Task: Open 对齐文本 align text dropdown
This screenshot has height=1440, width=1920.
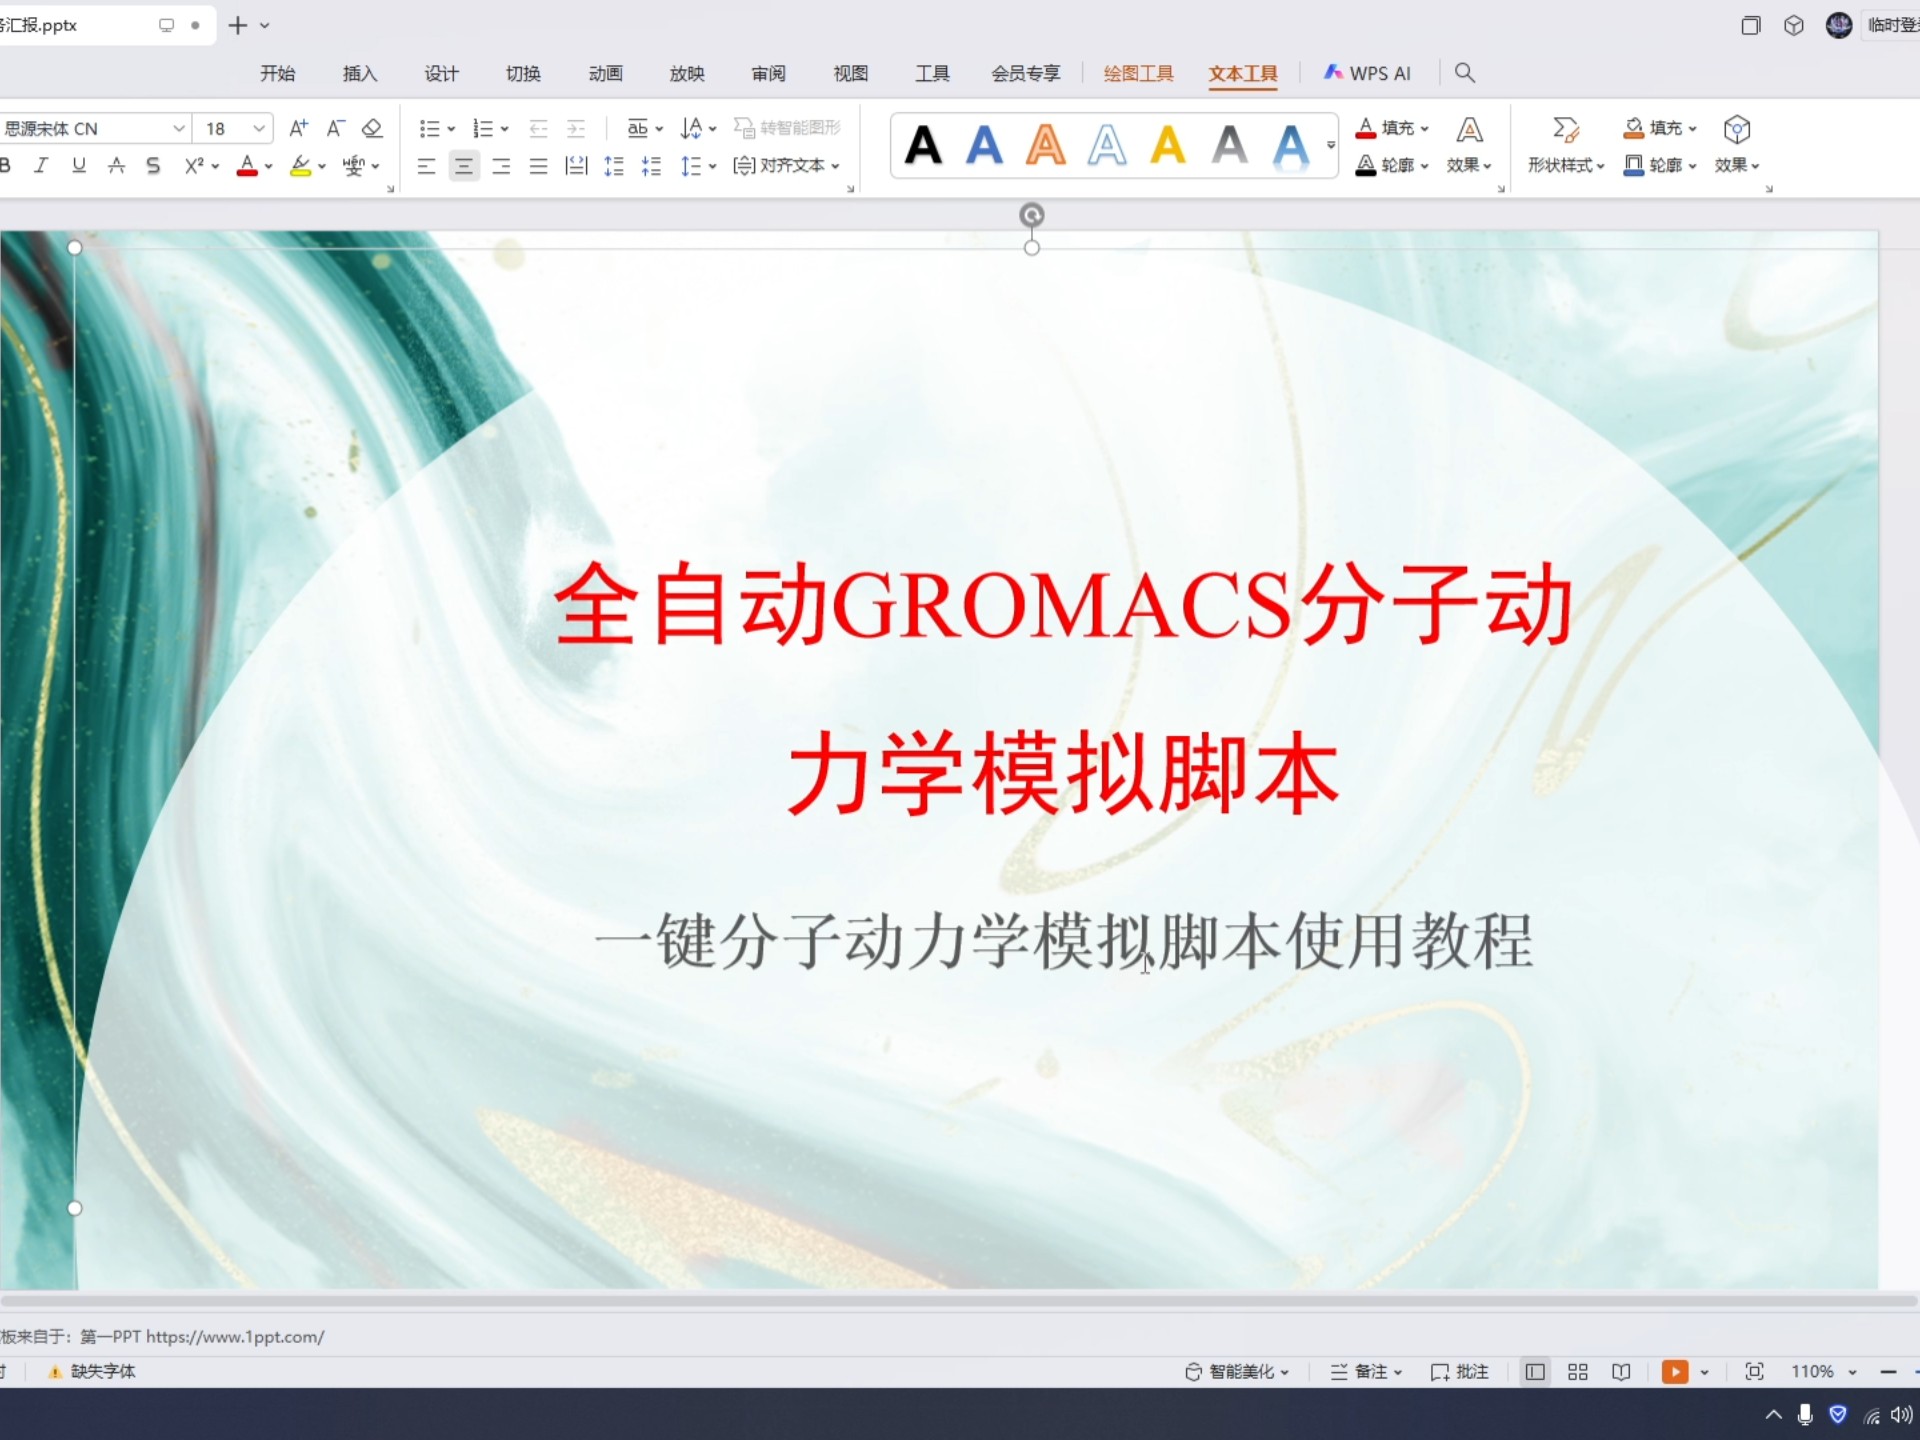Action: [x=786, y=166]
